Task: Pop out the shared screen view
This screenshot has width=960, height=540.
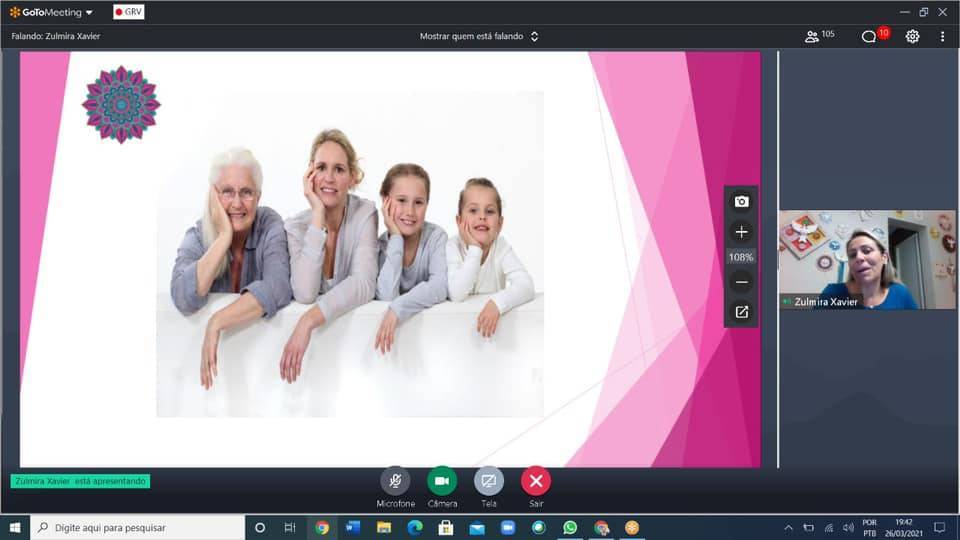Action: [x=741, y=312]
